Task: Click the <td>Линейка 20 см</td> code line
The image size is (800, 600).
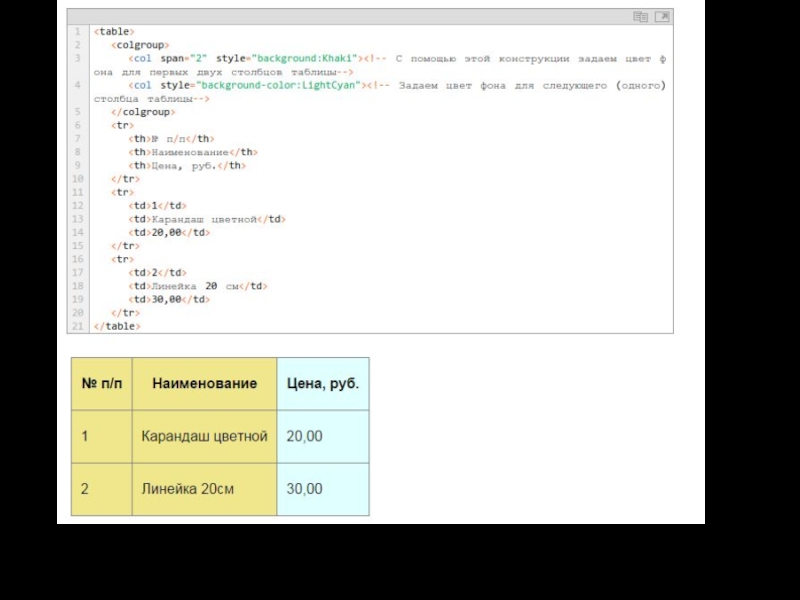Action: tap(197, 286)
